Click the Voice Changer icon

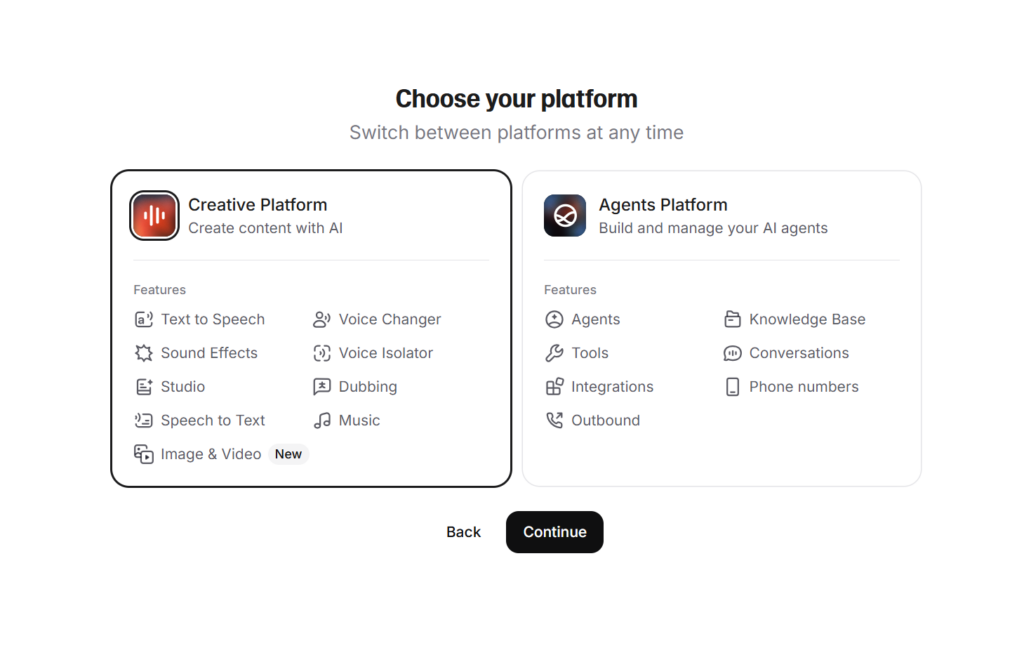321,319
